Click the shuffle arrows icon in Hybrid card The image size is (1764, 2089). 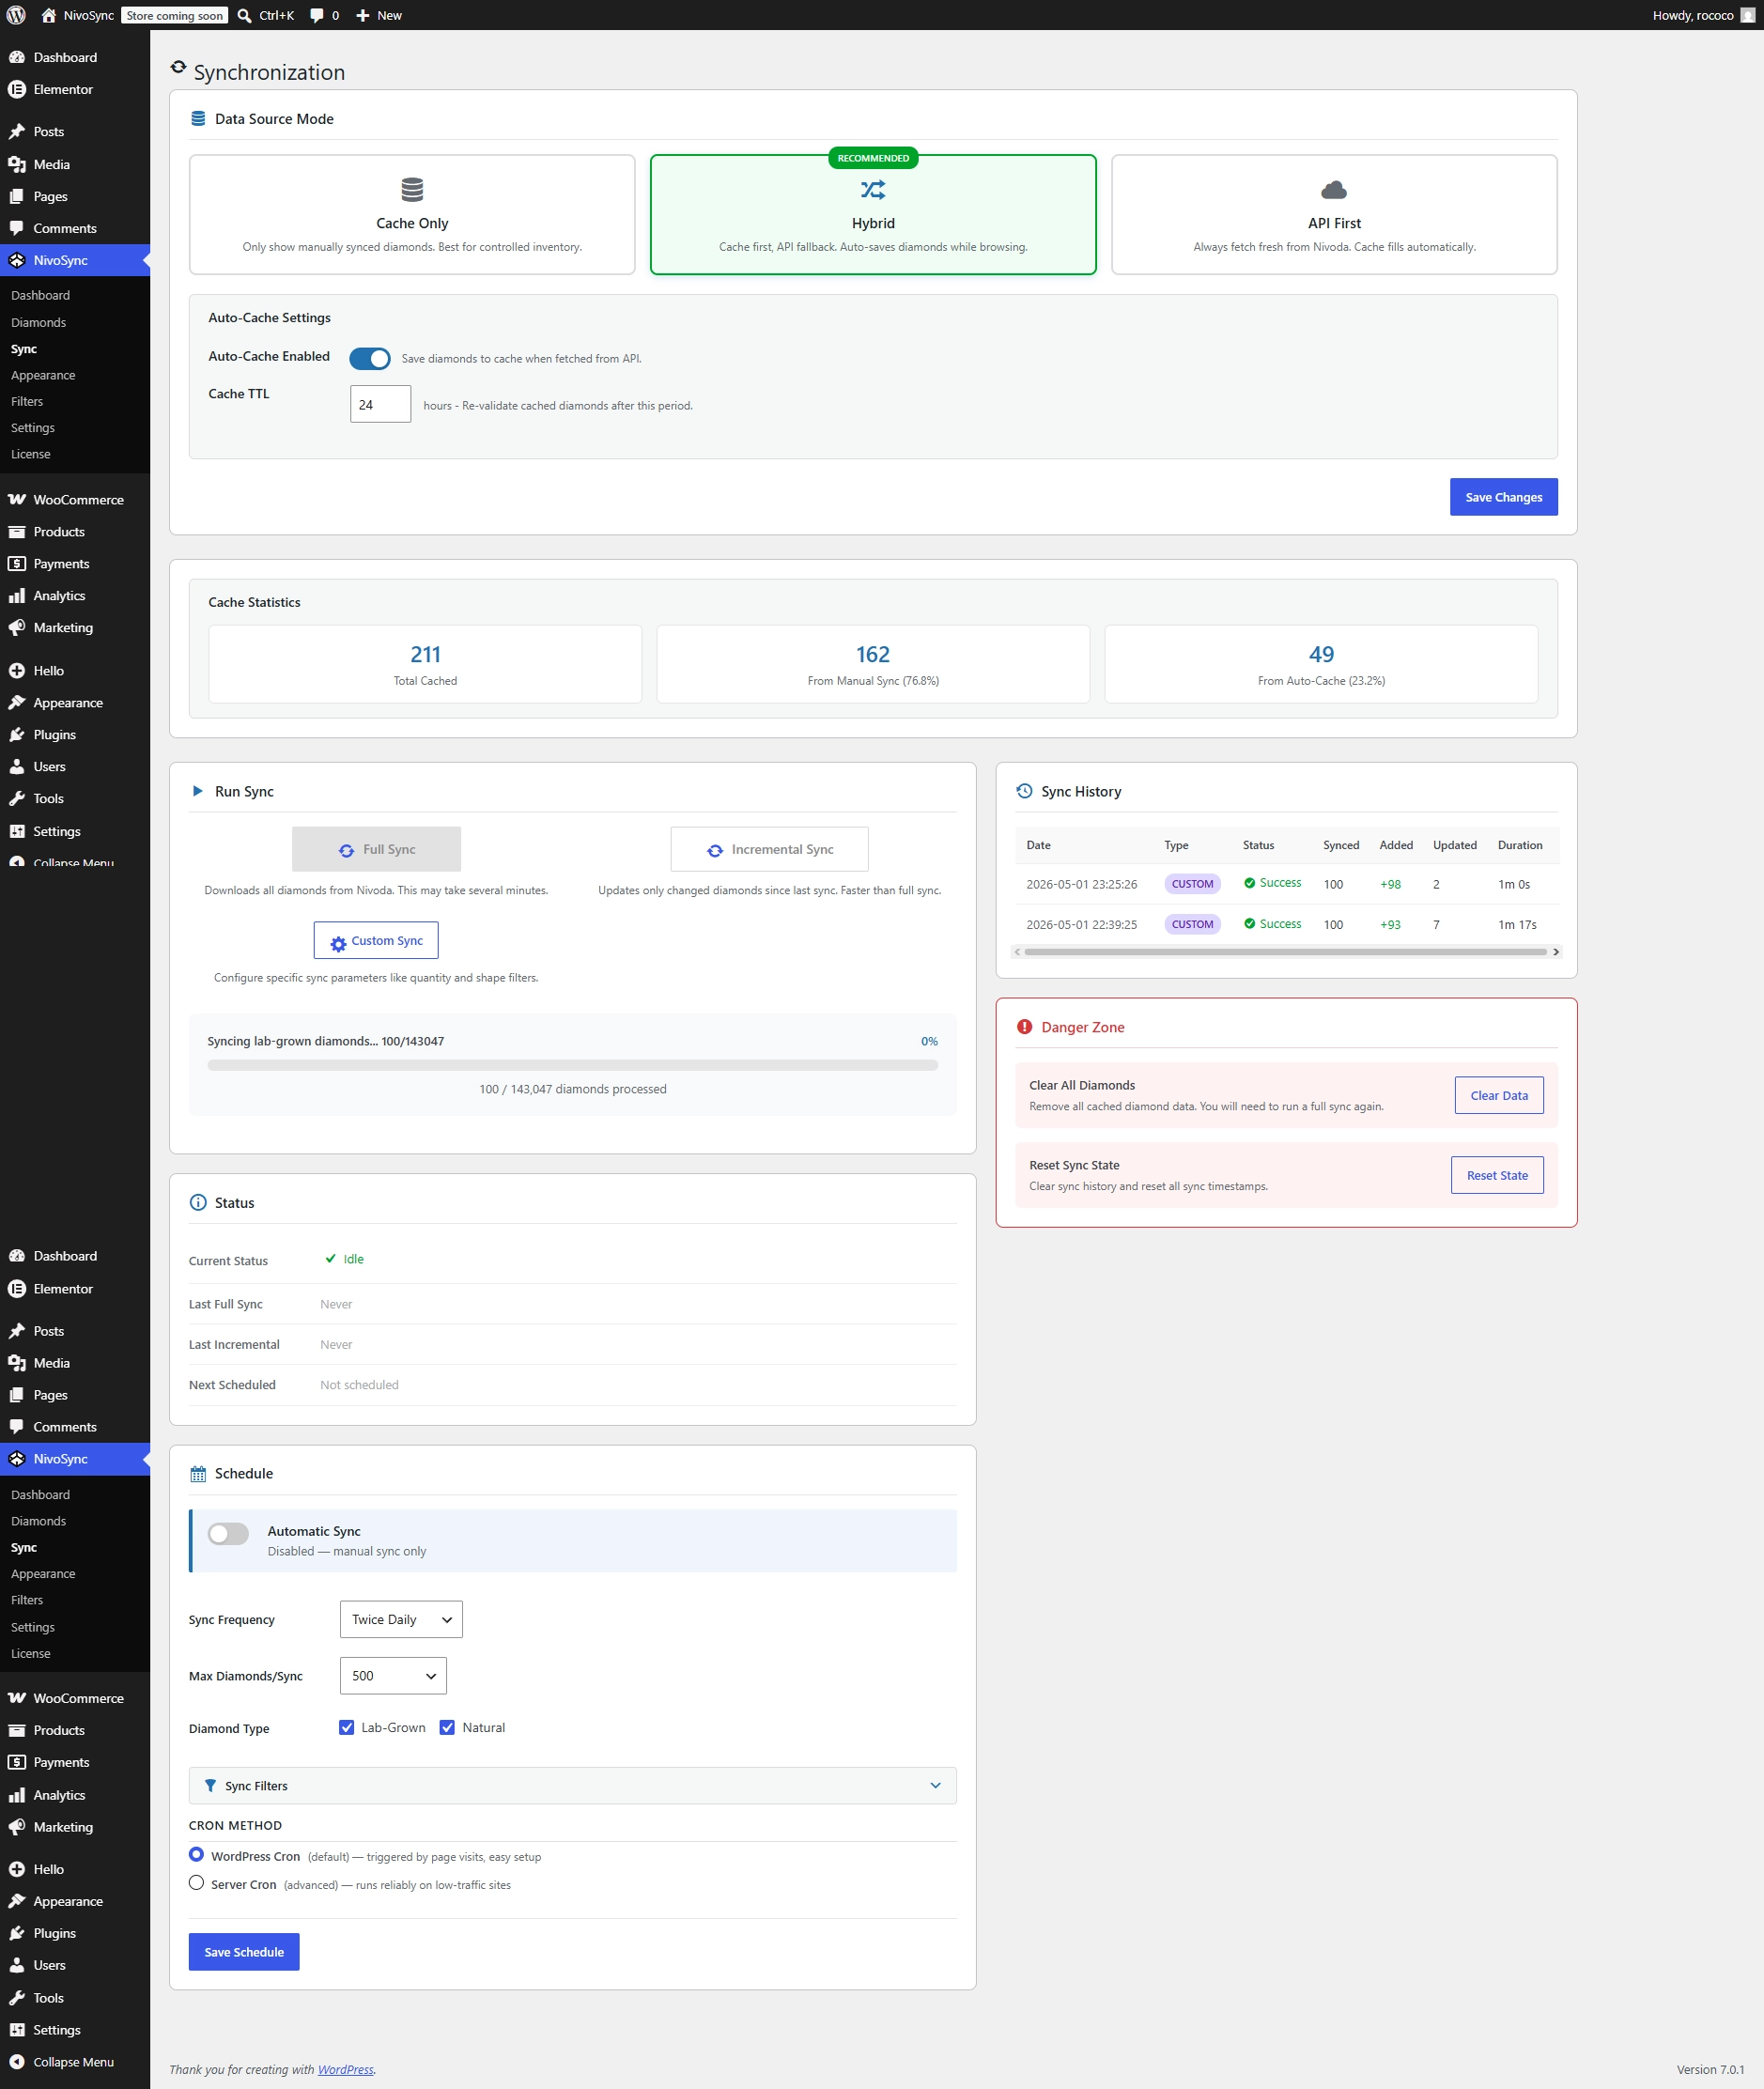tap(873, 189)
